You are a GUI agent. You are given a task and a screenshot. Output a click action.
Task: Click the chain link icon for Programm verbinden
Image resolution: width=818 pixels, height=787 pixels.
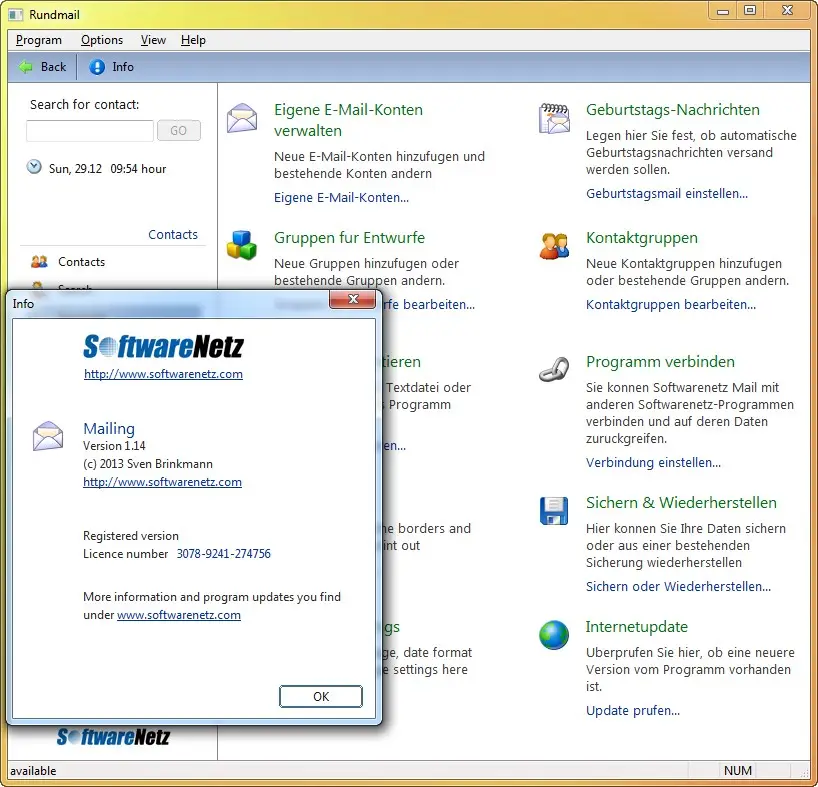pyautogui.click(x=554, y=369)
